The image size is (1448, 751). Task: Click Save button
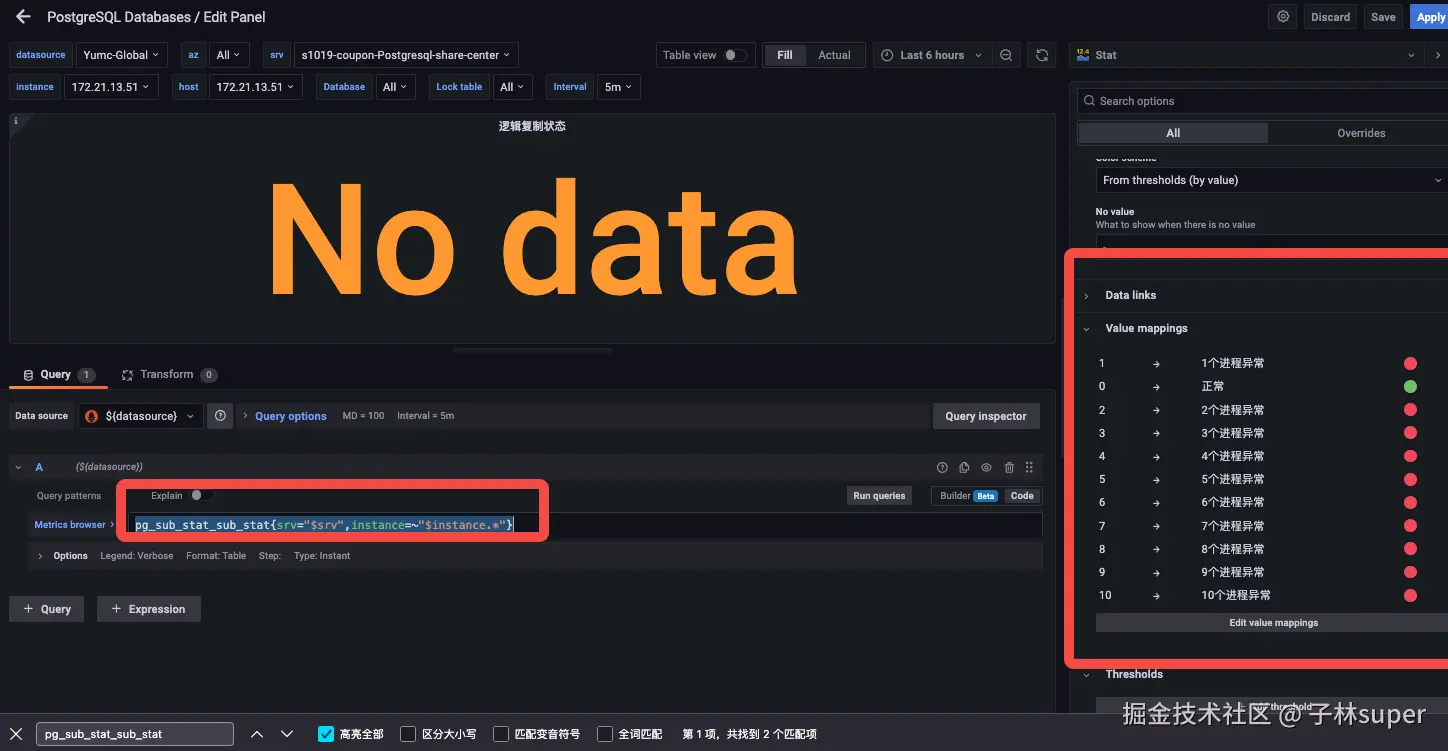pyautogui.click(x=1383, y=17)
